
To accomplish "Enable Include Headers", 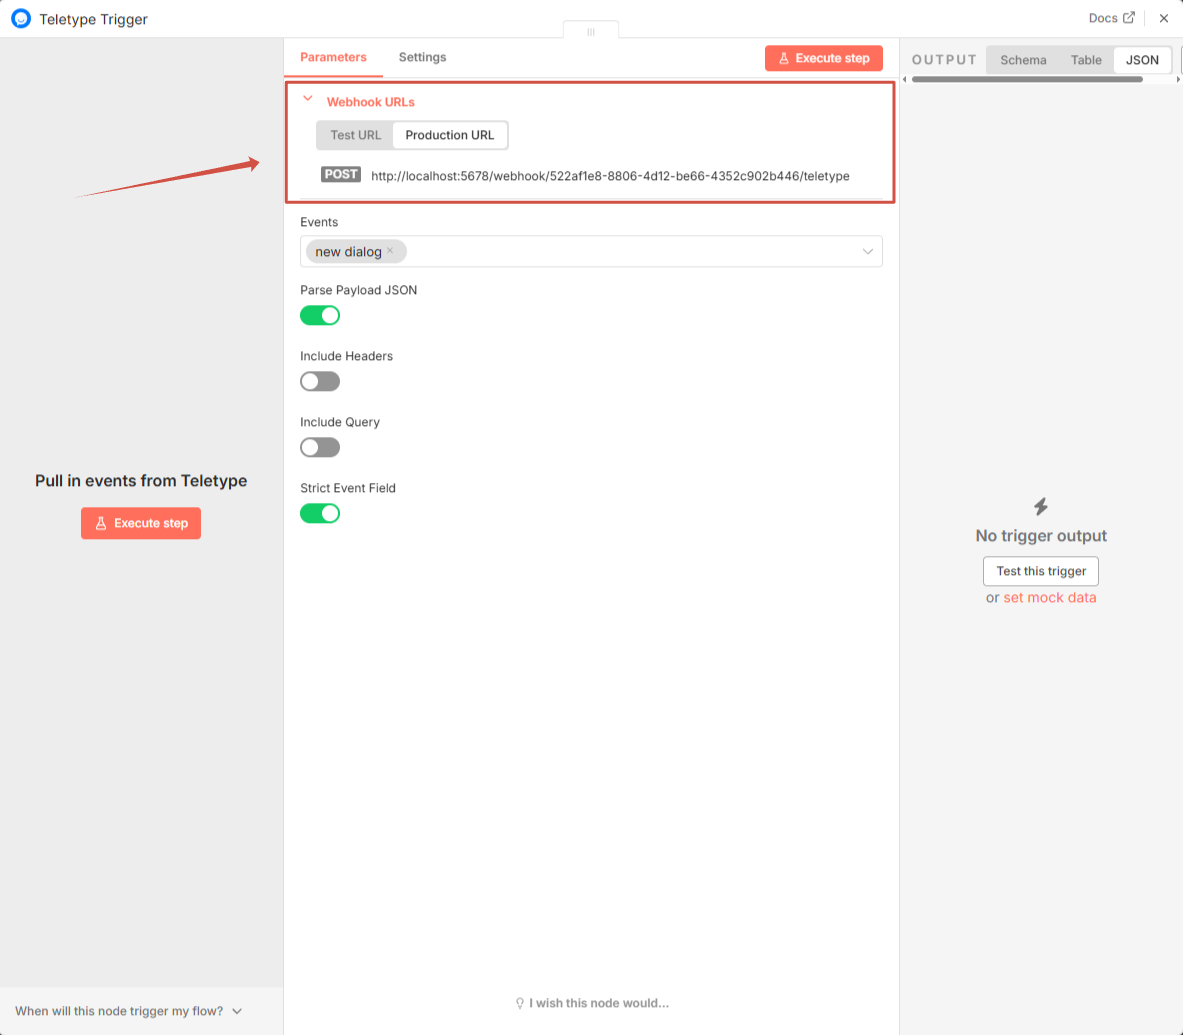I will 319,381.
